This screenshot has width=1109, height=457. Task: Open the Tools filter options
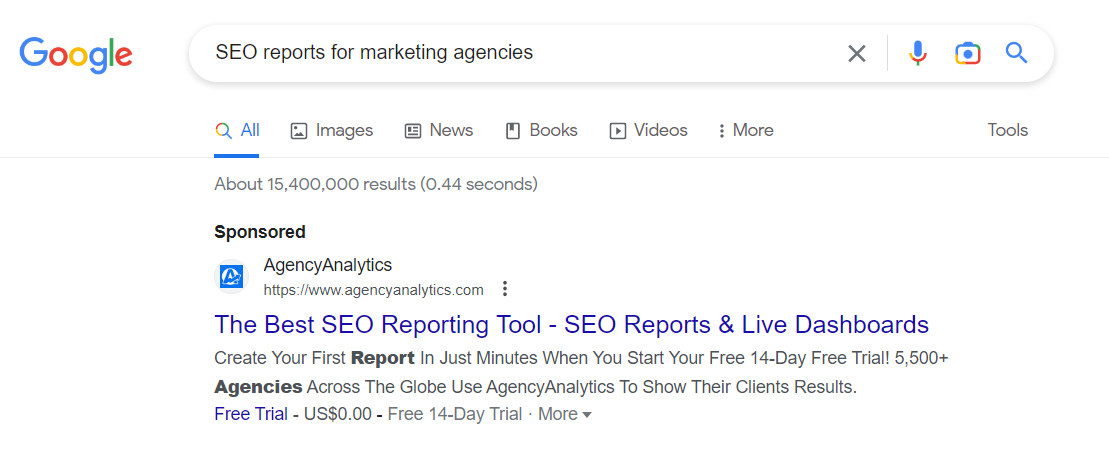tap(1008, 130)
